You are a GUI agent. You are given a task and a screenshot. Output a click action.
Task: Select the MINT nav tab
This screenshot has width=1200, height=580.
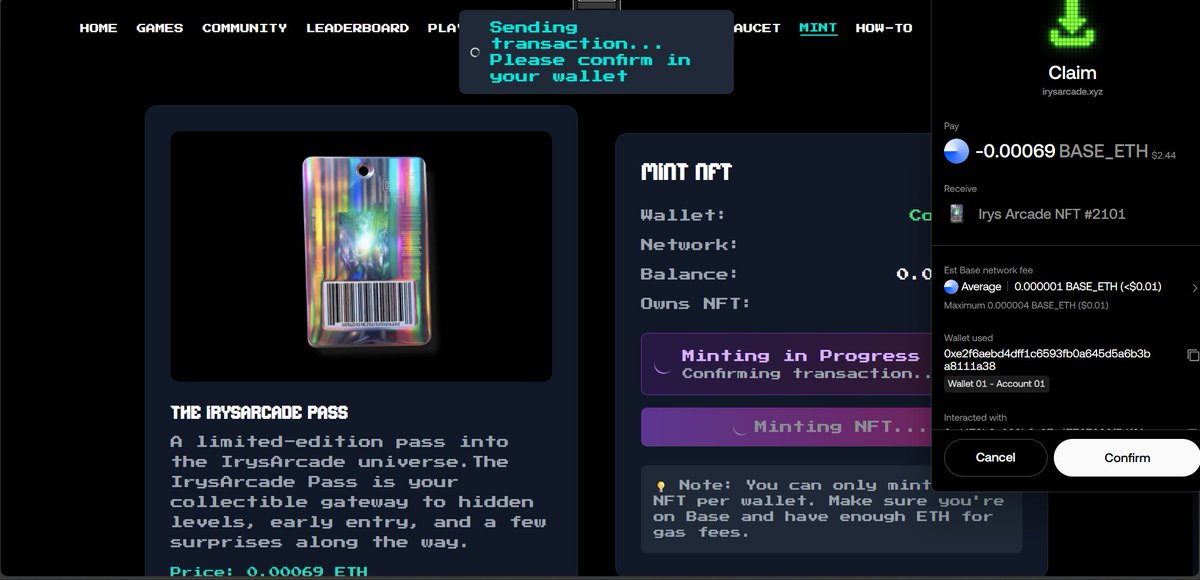818,28
